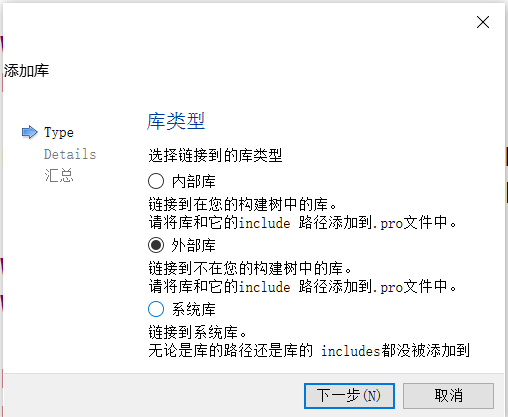The height and width of the screenshot is (417, 508).
Task: Click the blue arrow icon beside Type
Action: pos(30,132)
